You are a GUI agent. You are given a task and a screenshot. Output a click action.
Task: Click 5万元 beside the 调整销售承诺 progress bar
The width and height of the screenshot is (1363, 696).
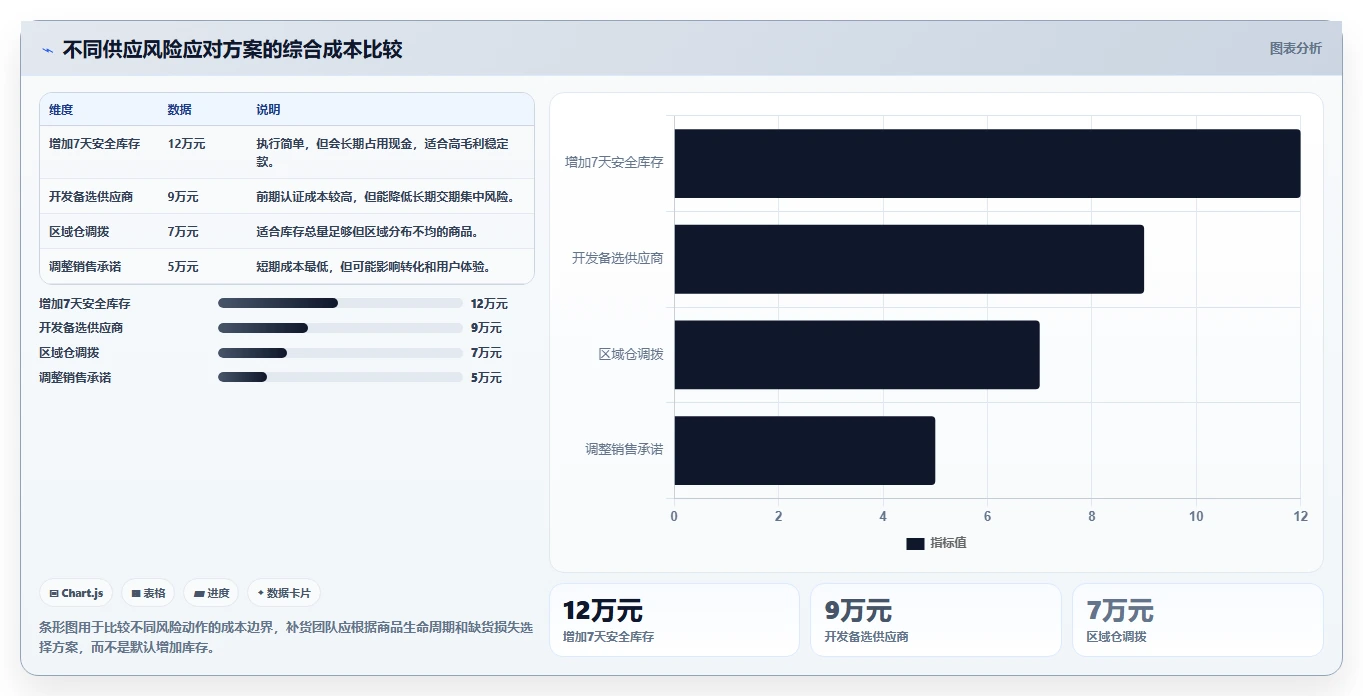486,378
